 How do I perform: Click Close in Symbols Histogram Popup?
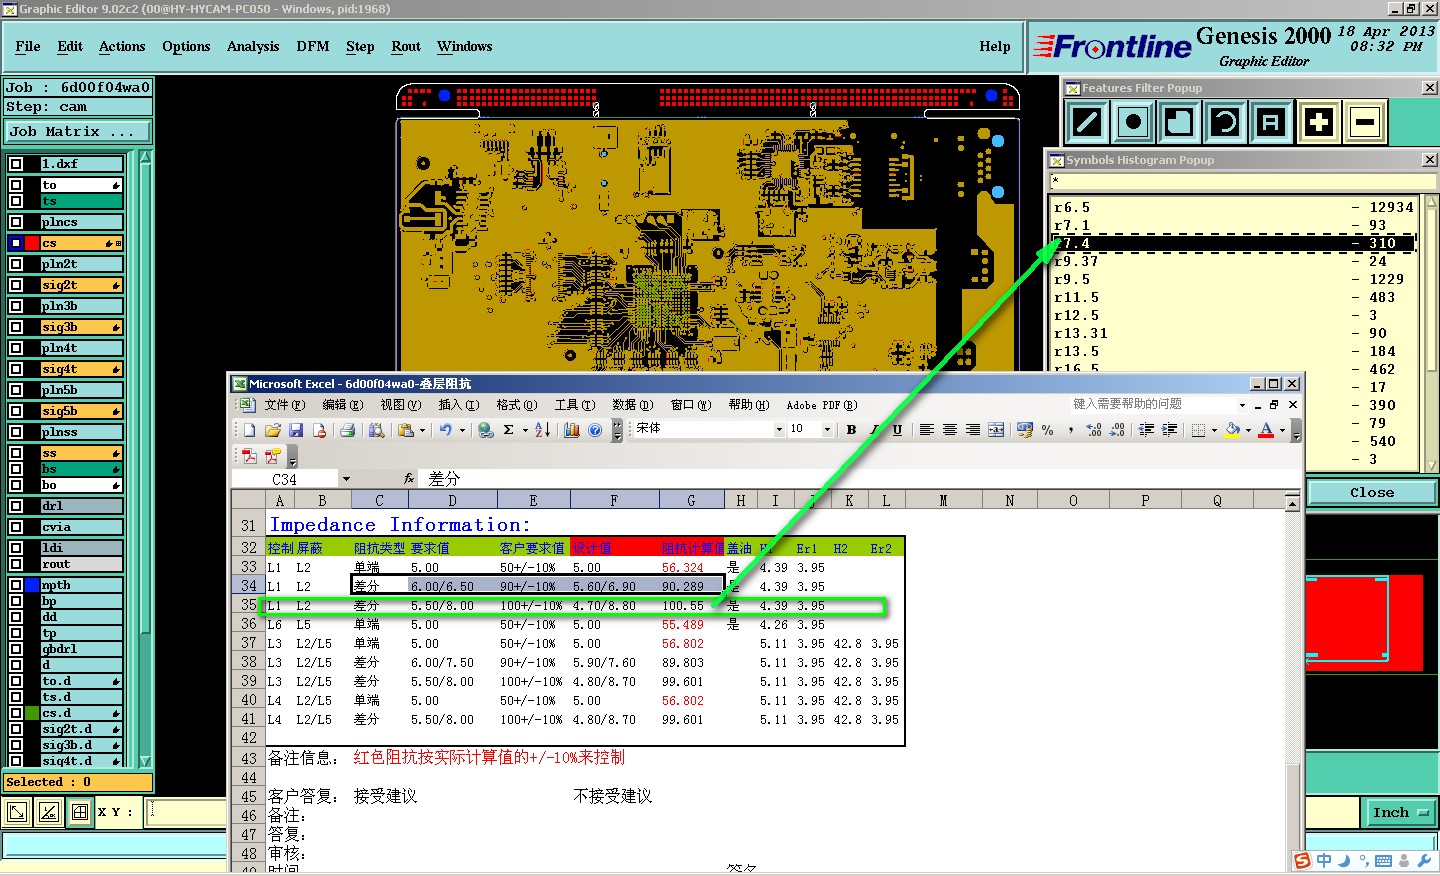click(x=1371, y=492)
